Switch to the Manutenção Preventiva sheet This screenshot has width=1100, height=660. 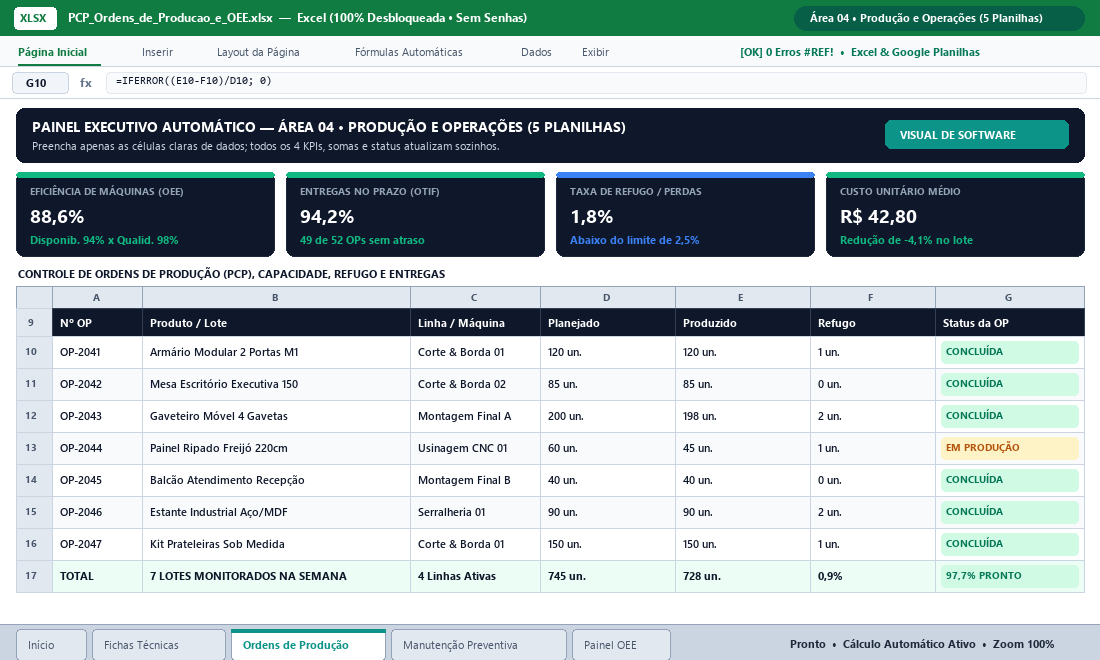(478, 645)
